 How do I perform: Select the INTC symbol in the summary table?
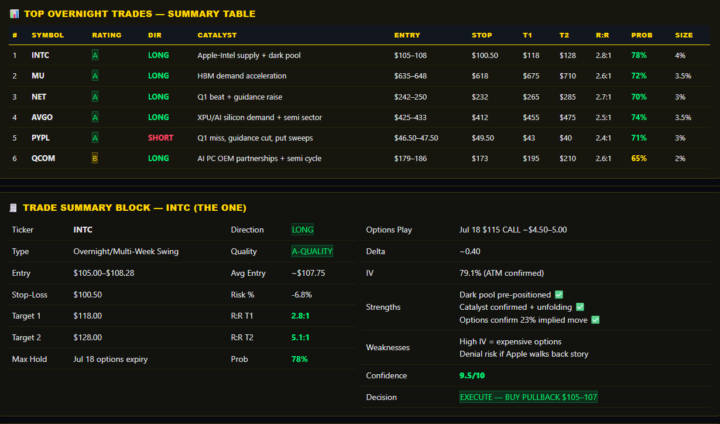pos(40,56)
